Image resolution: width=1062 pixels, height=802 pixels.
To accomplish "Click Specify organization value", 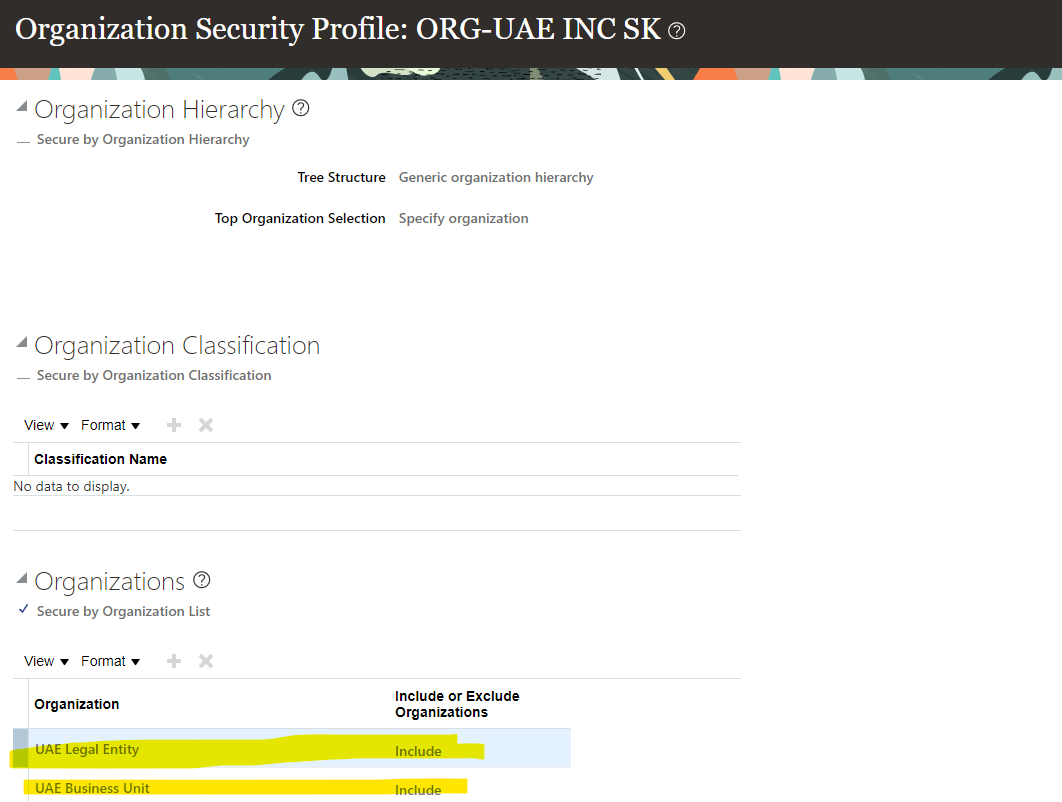I will click(x=463, y=219).
